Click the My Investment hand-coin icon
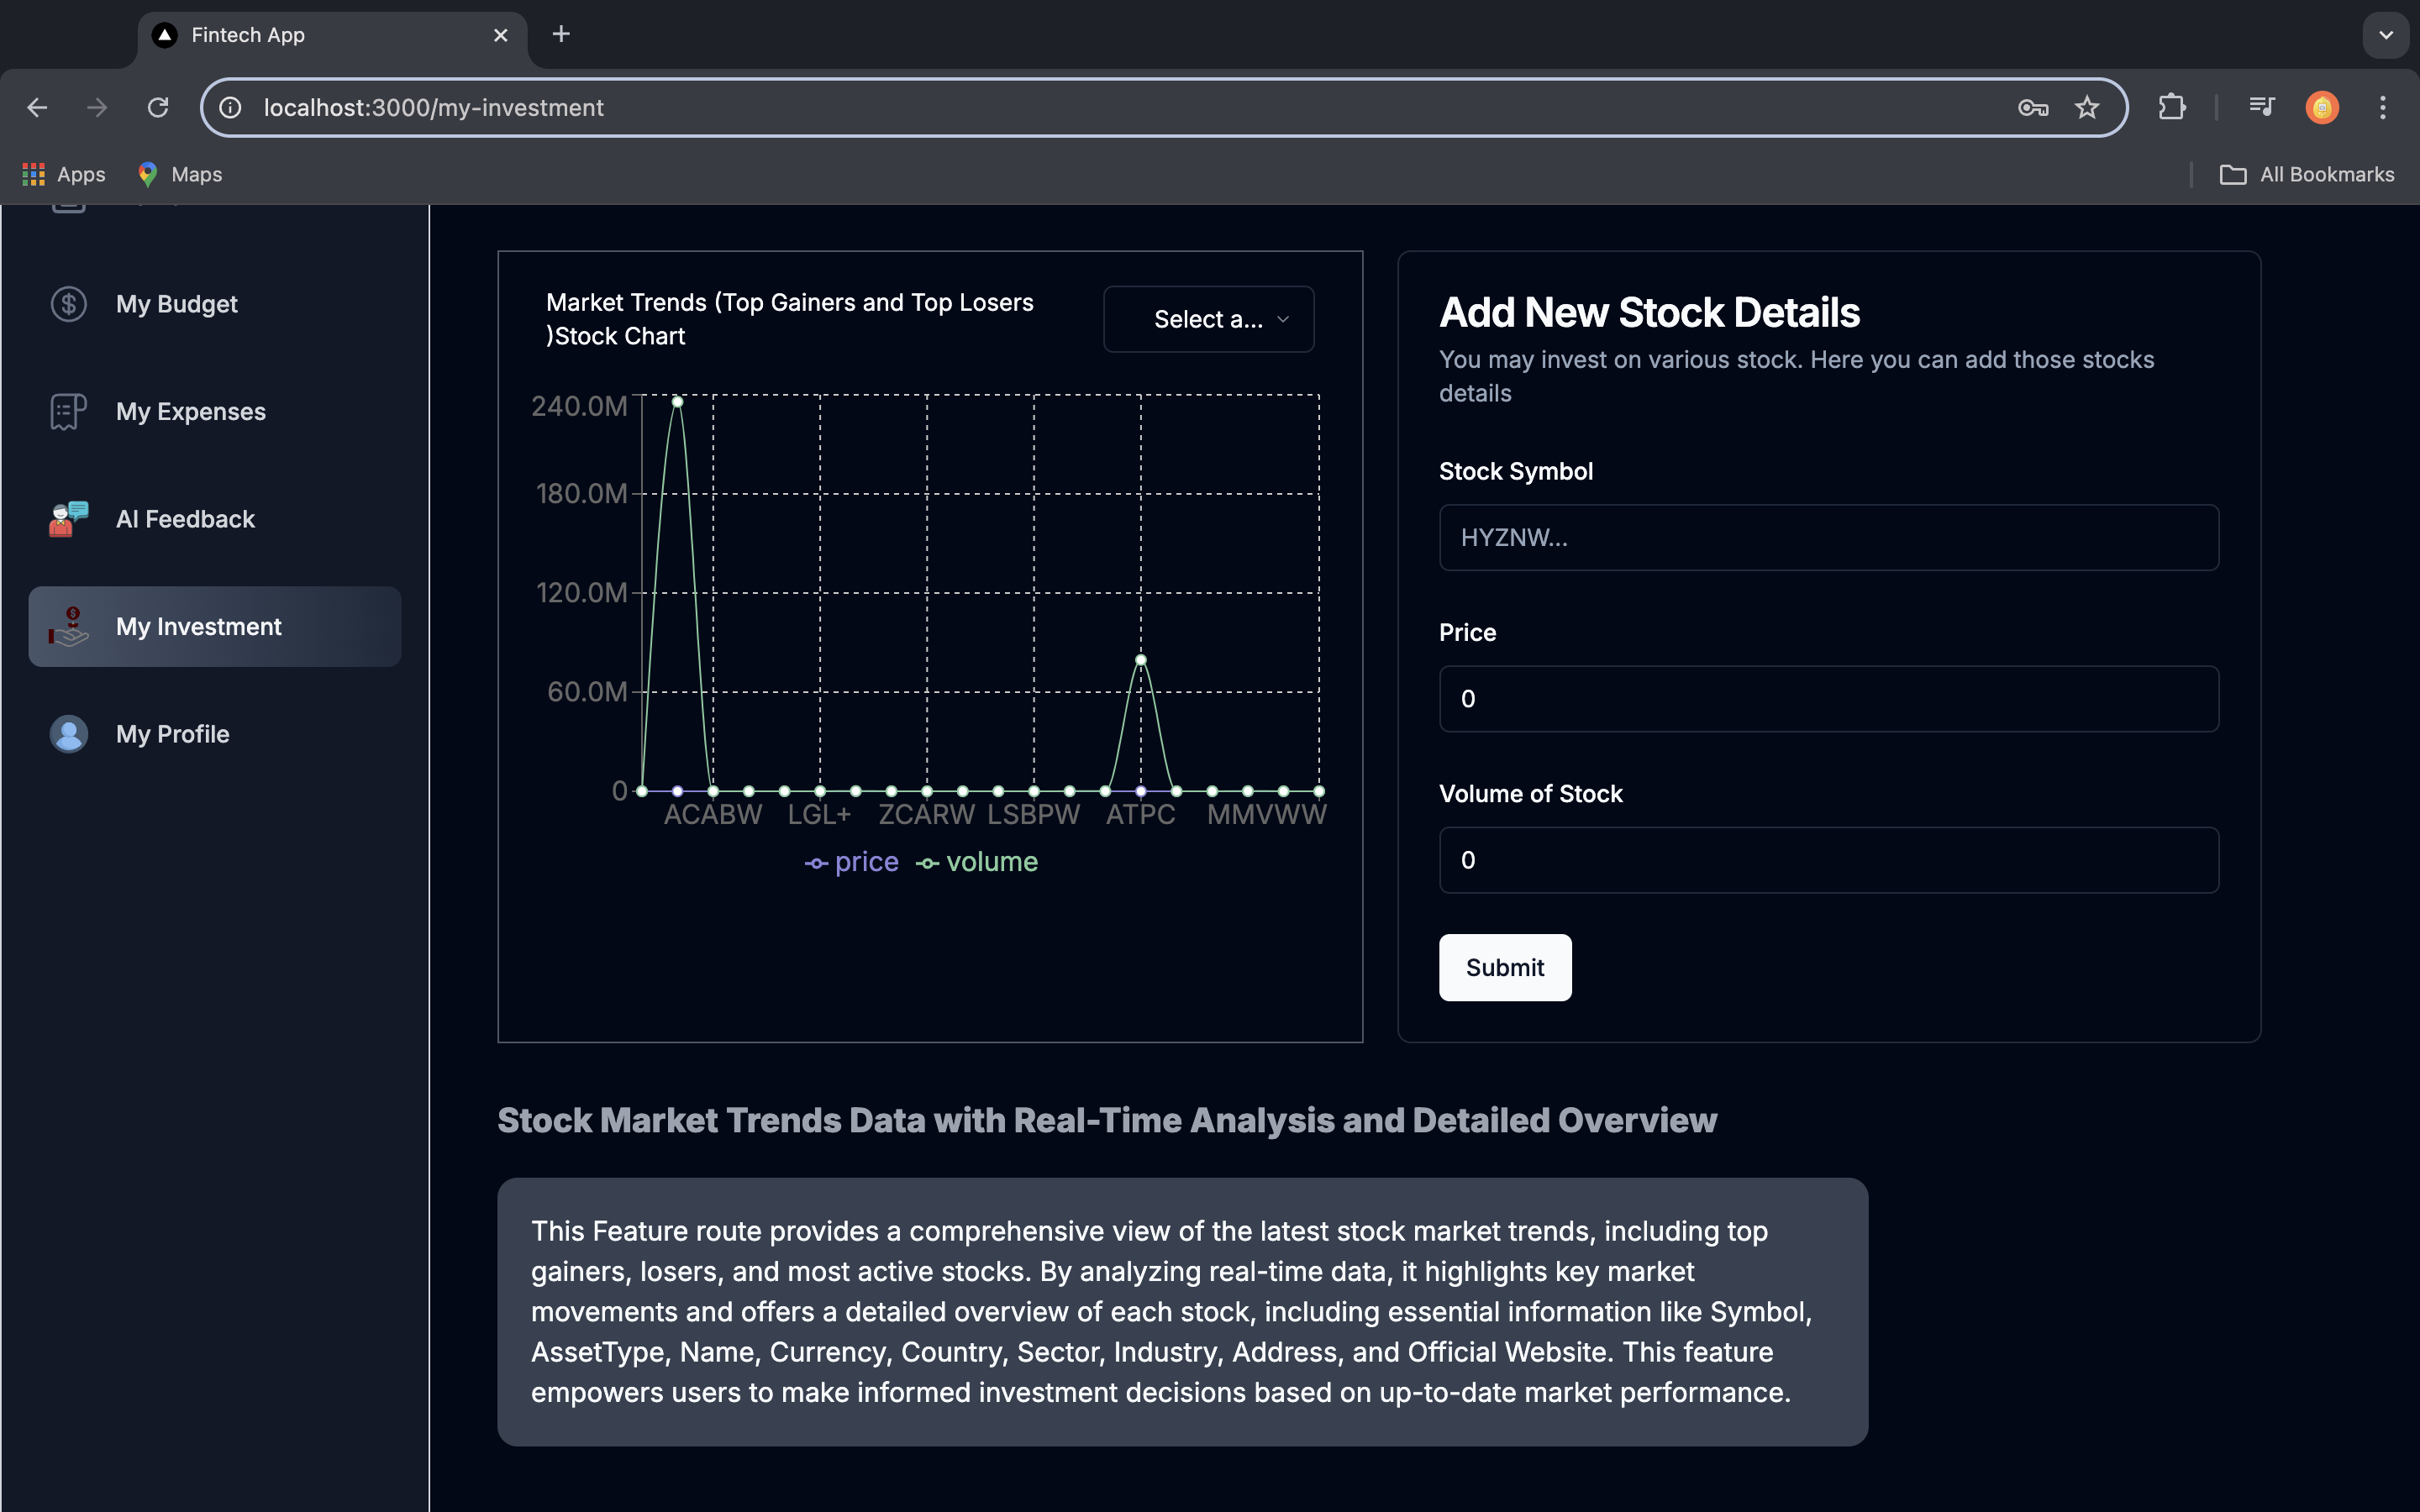Viewport: 2420px width, 1512px height. click(x=69, y=627)
